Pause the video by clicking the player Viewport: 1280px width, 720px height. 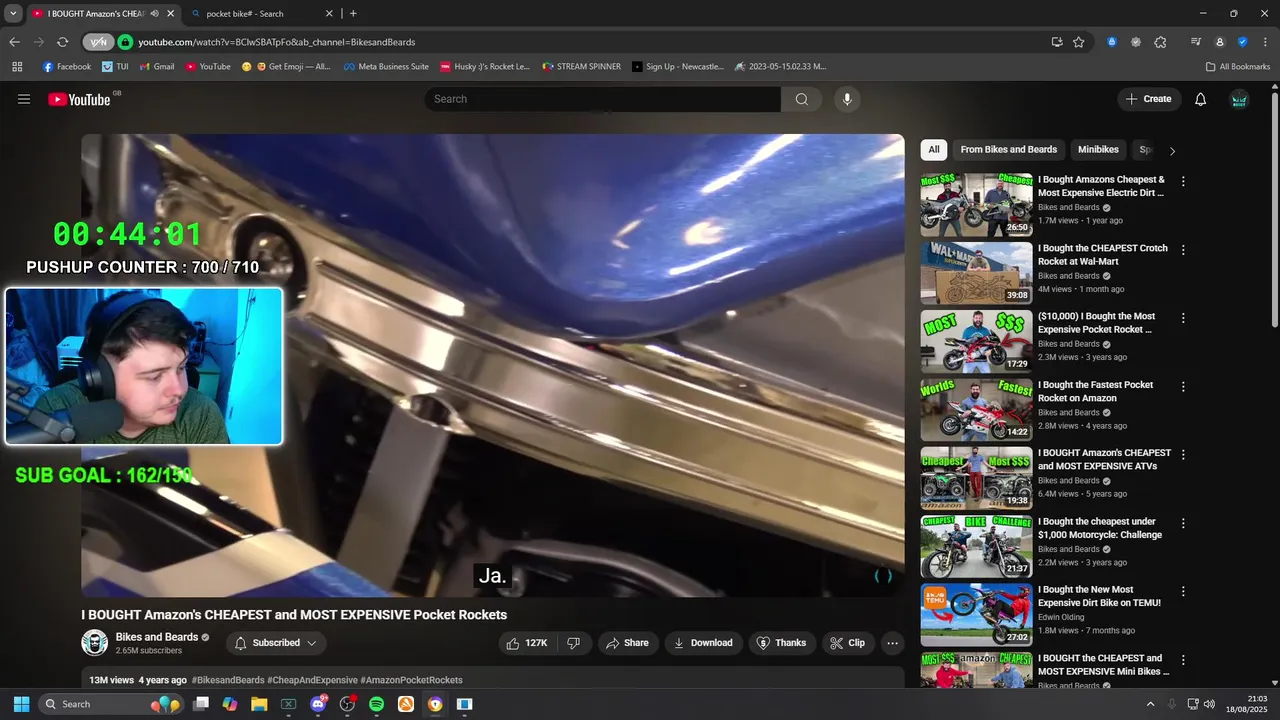[493, 365]
